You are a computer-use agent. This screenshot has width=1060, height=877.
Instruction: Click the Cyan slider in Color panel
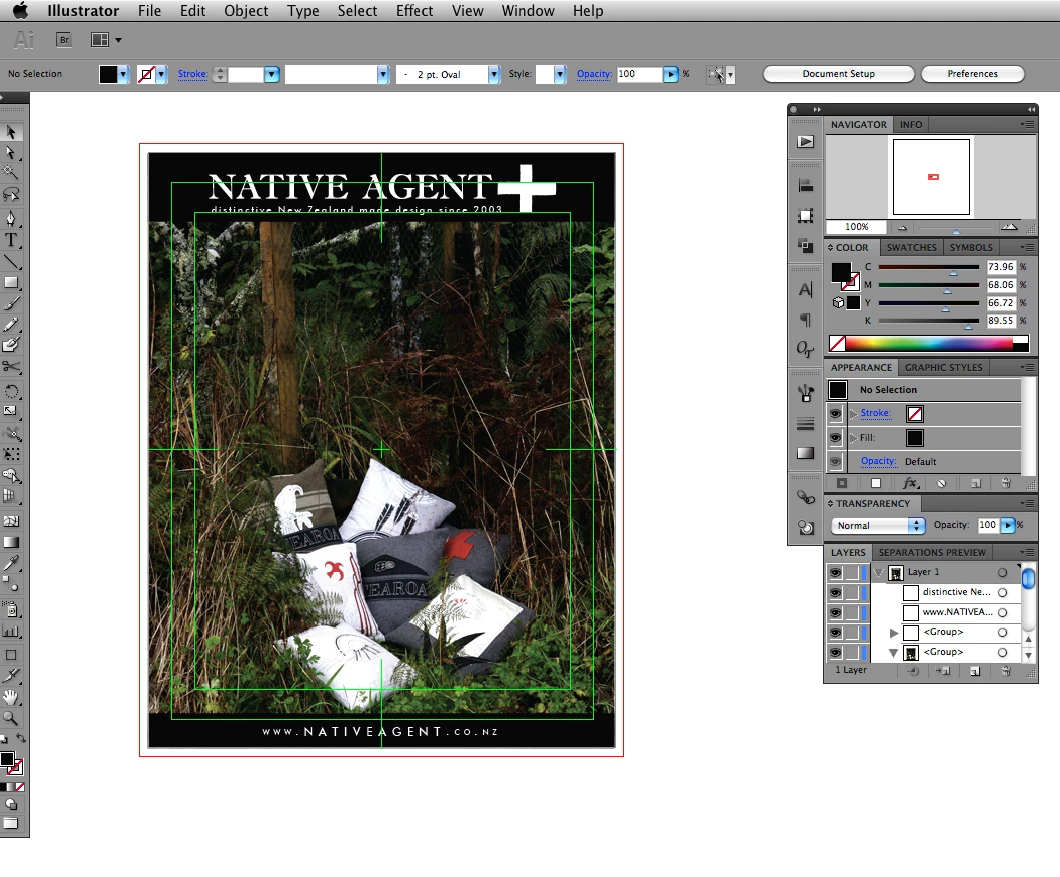click(928, 268)
